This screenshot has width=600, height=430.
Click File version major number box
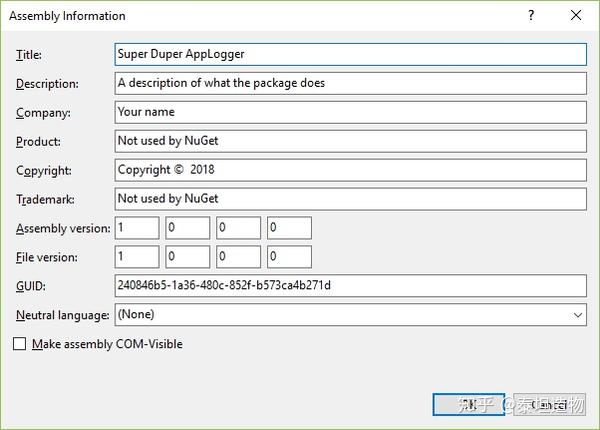(137, 257)
